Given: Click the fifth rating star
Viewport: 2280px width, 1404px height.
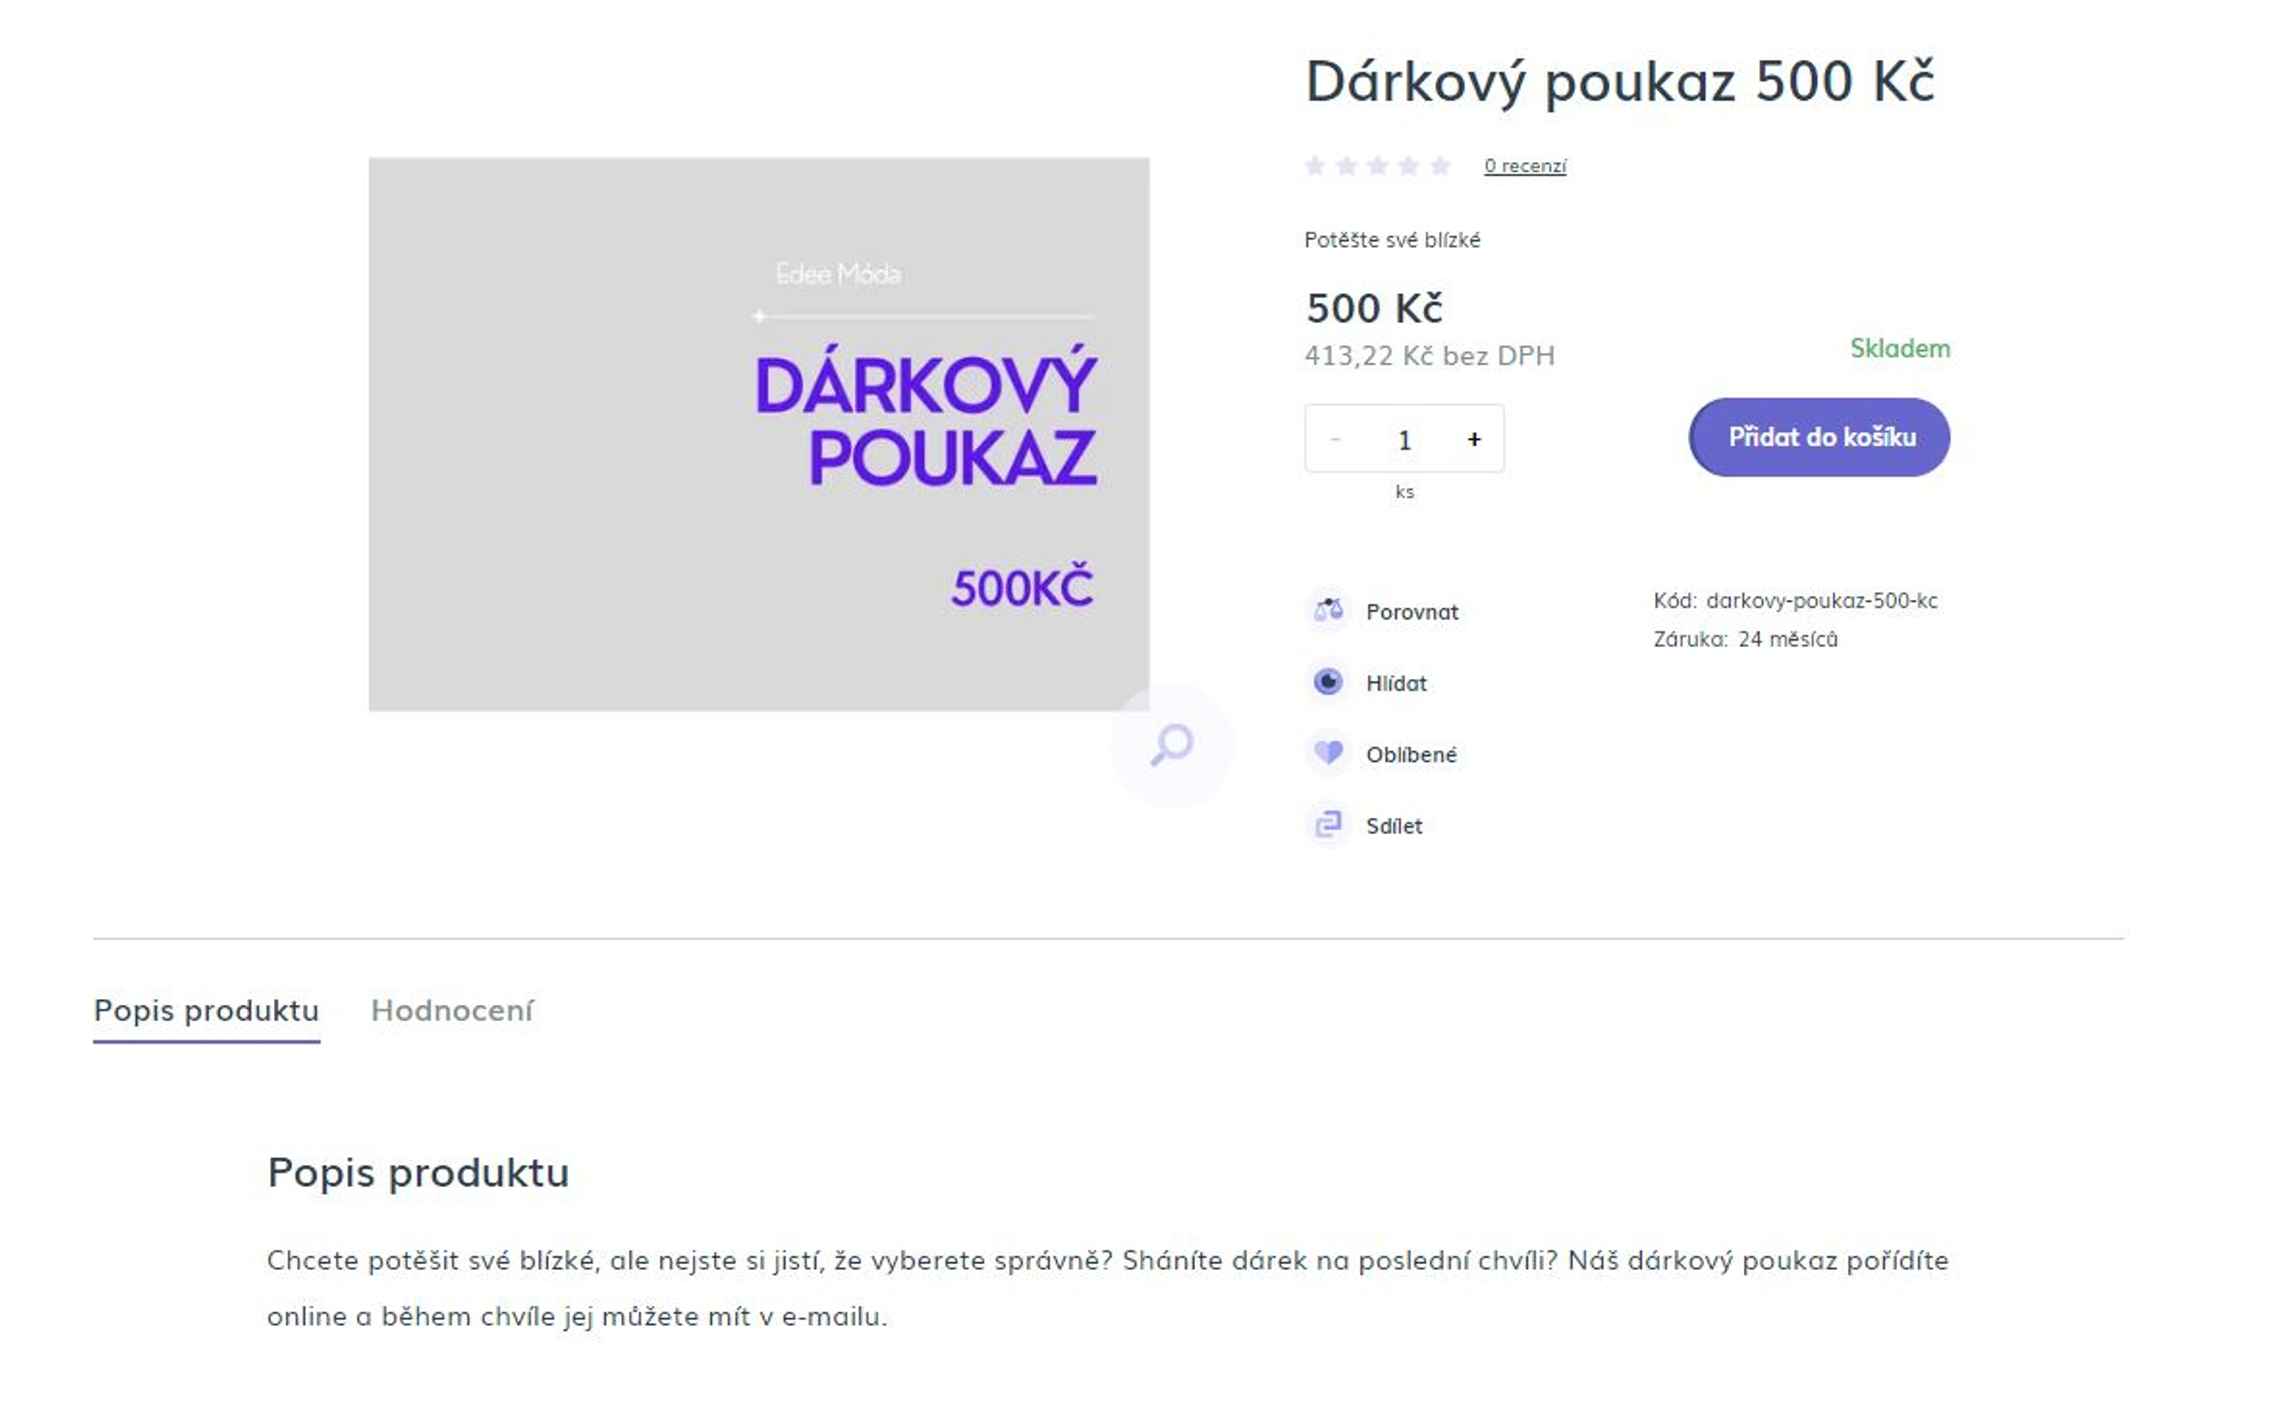Looking at the screenshot, I should 1440,166.
